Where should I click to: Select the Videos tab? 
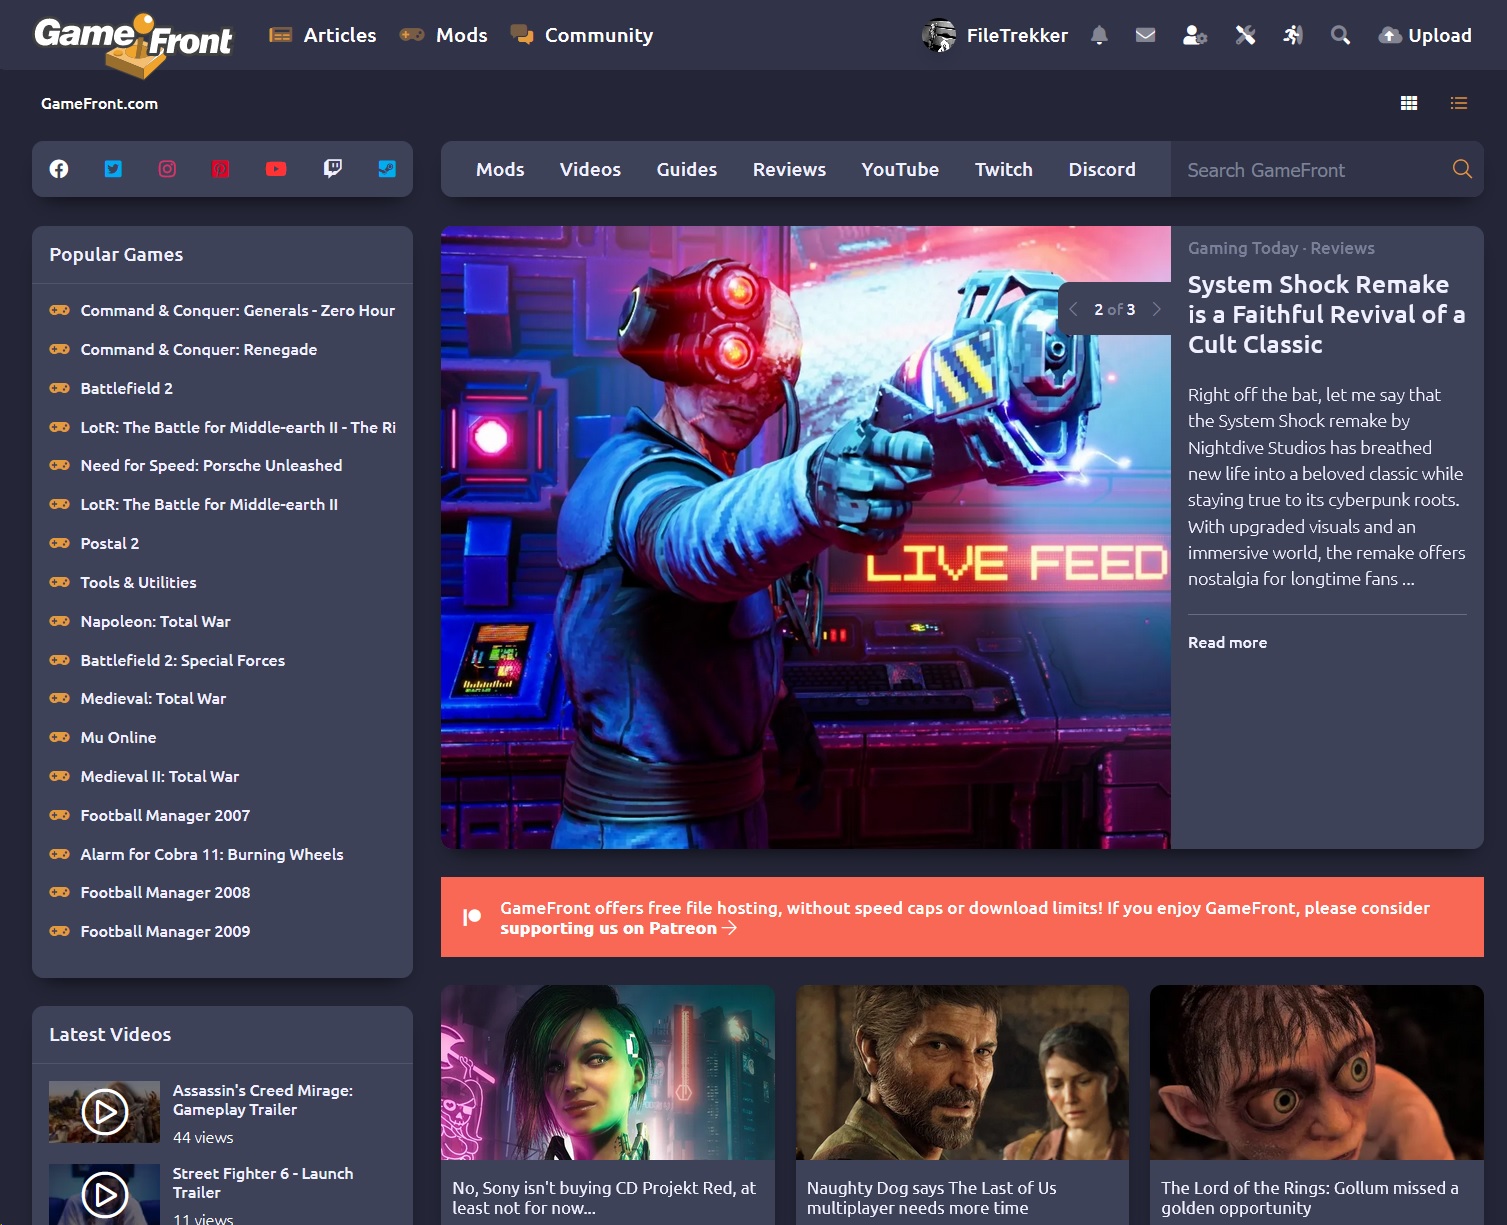tap(590, 169)
